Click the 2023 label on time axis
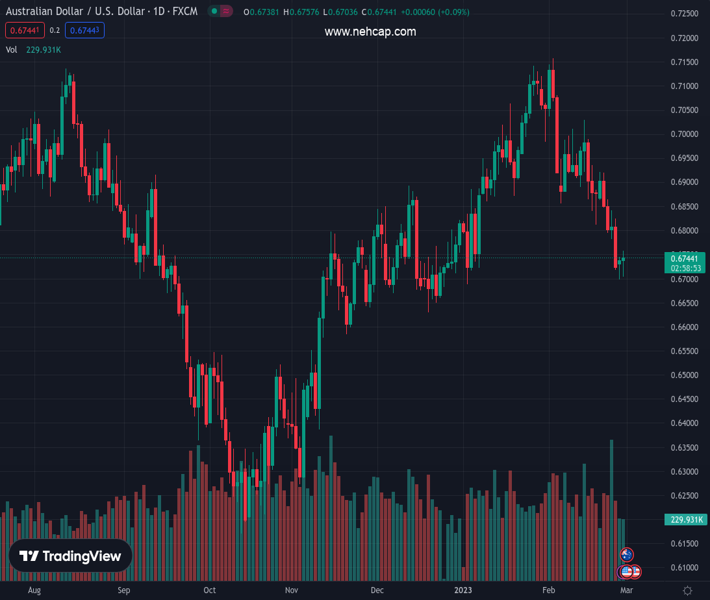Screen dimensions: 710x600 coord(463,591)
